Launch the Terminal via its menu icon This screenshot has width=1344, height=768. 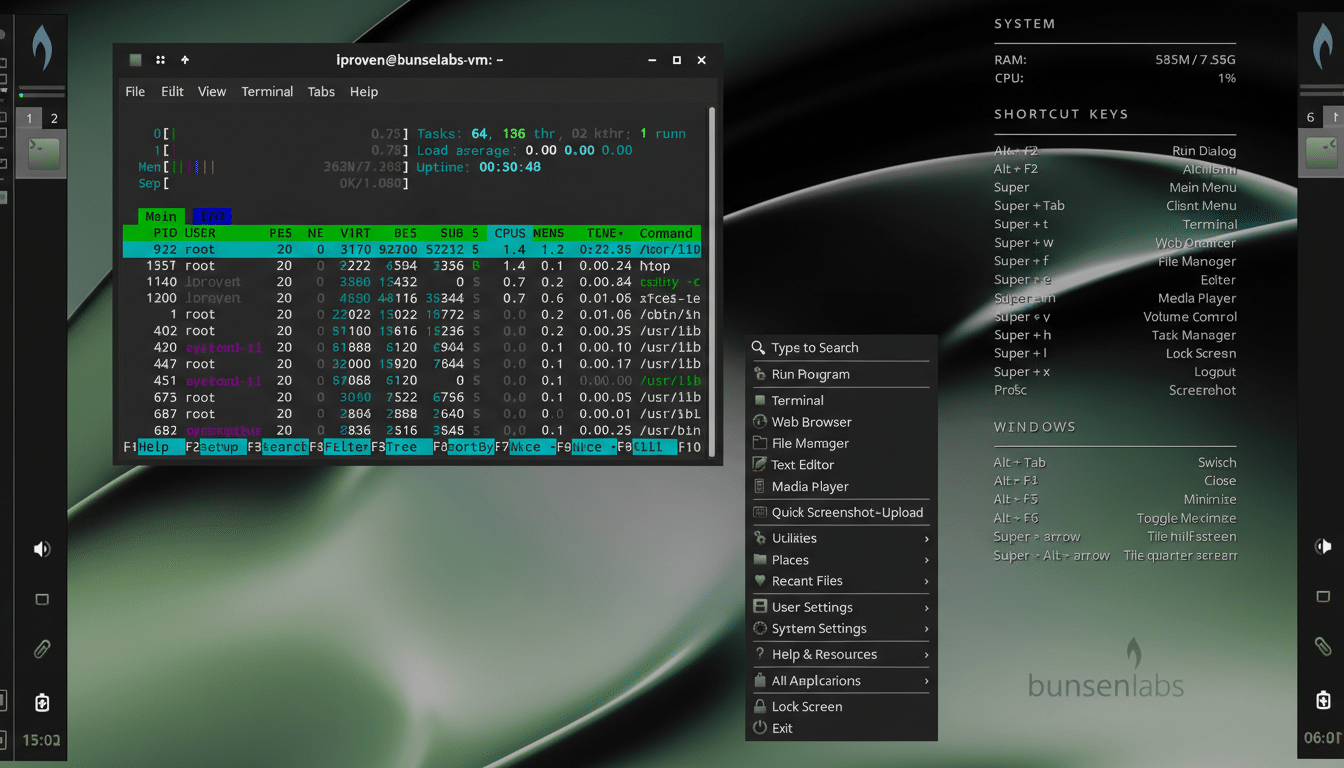coord(761,400)
